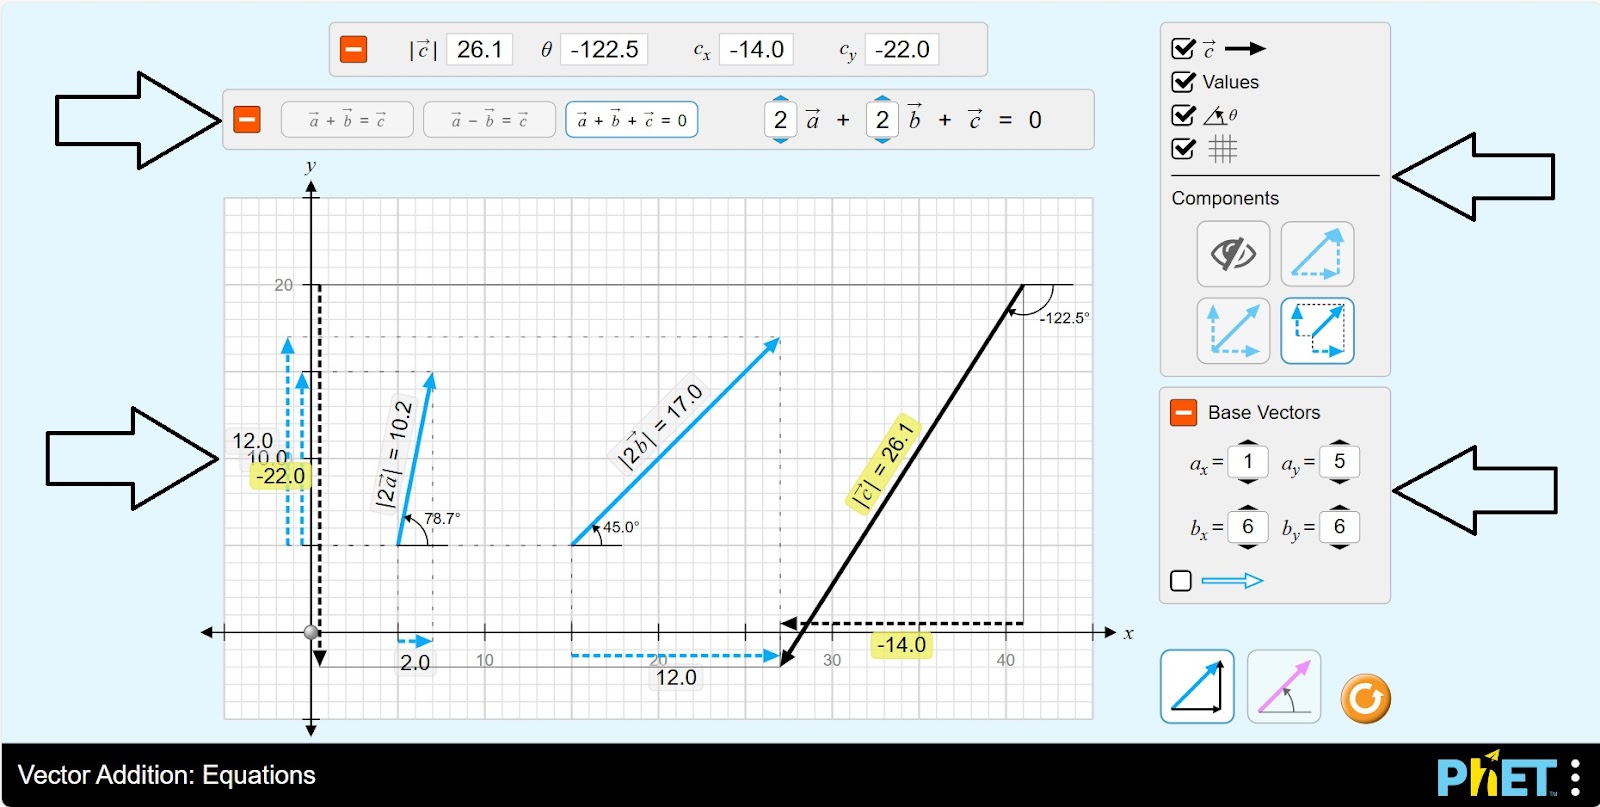This screenshot has height=807, width=1600.
Task: Hide components with the crossed-eye icon
Action: pyautogui.click(x=1233, y=254)
